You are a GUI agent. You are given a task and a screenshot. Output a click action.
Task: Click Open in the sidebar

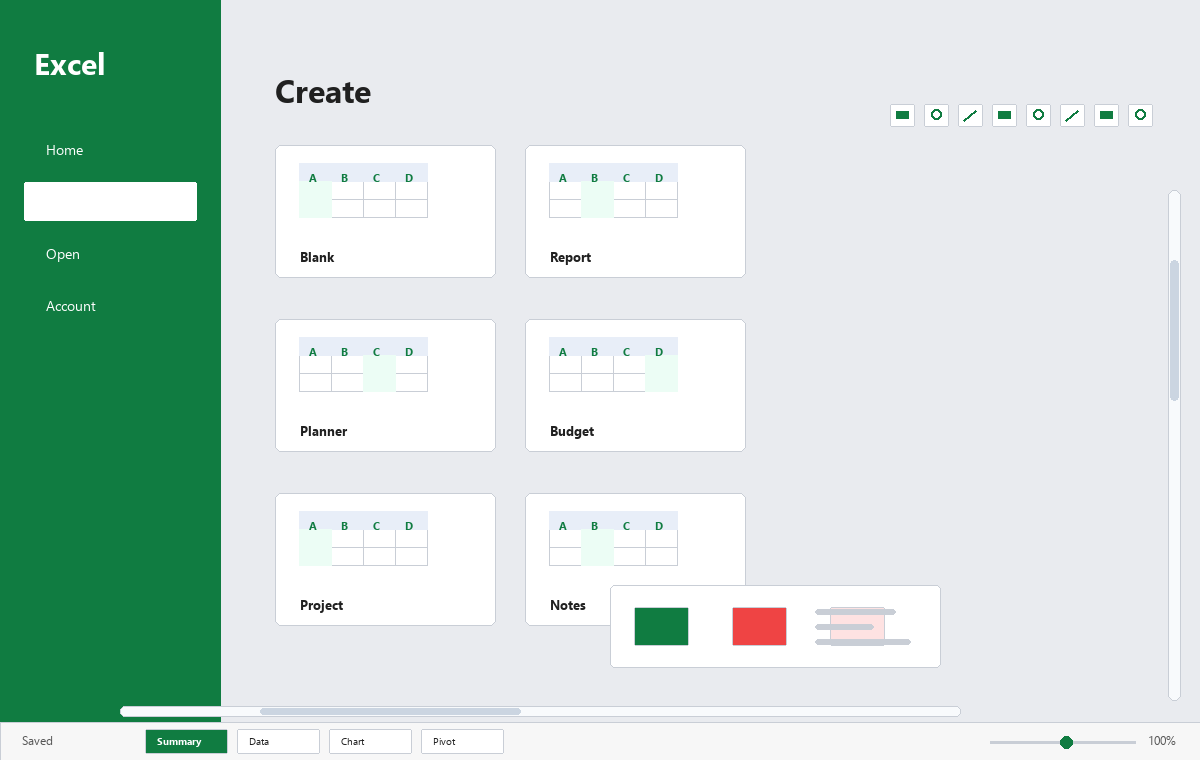point(63,254)
